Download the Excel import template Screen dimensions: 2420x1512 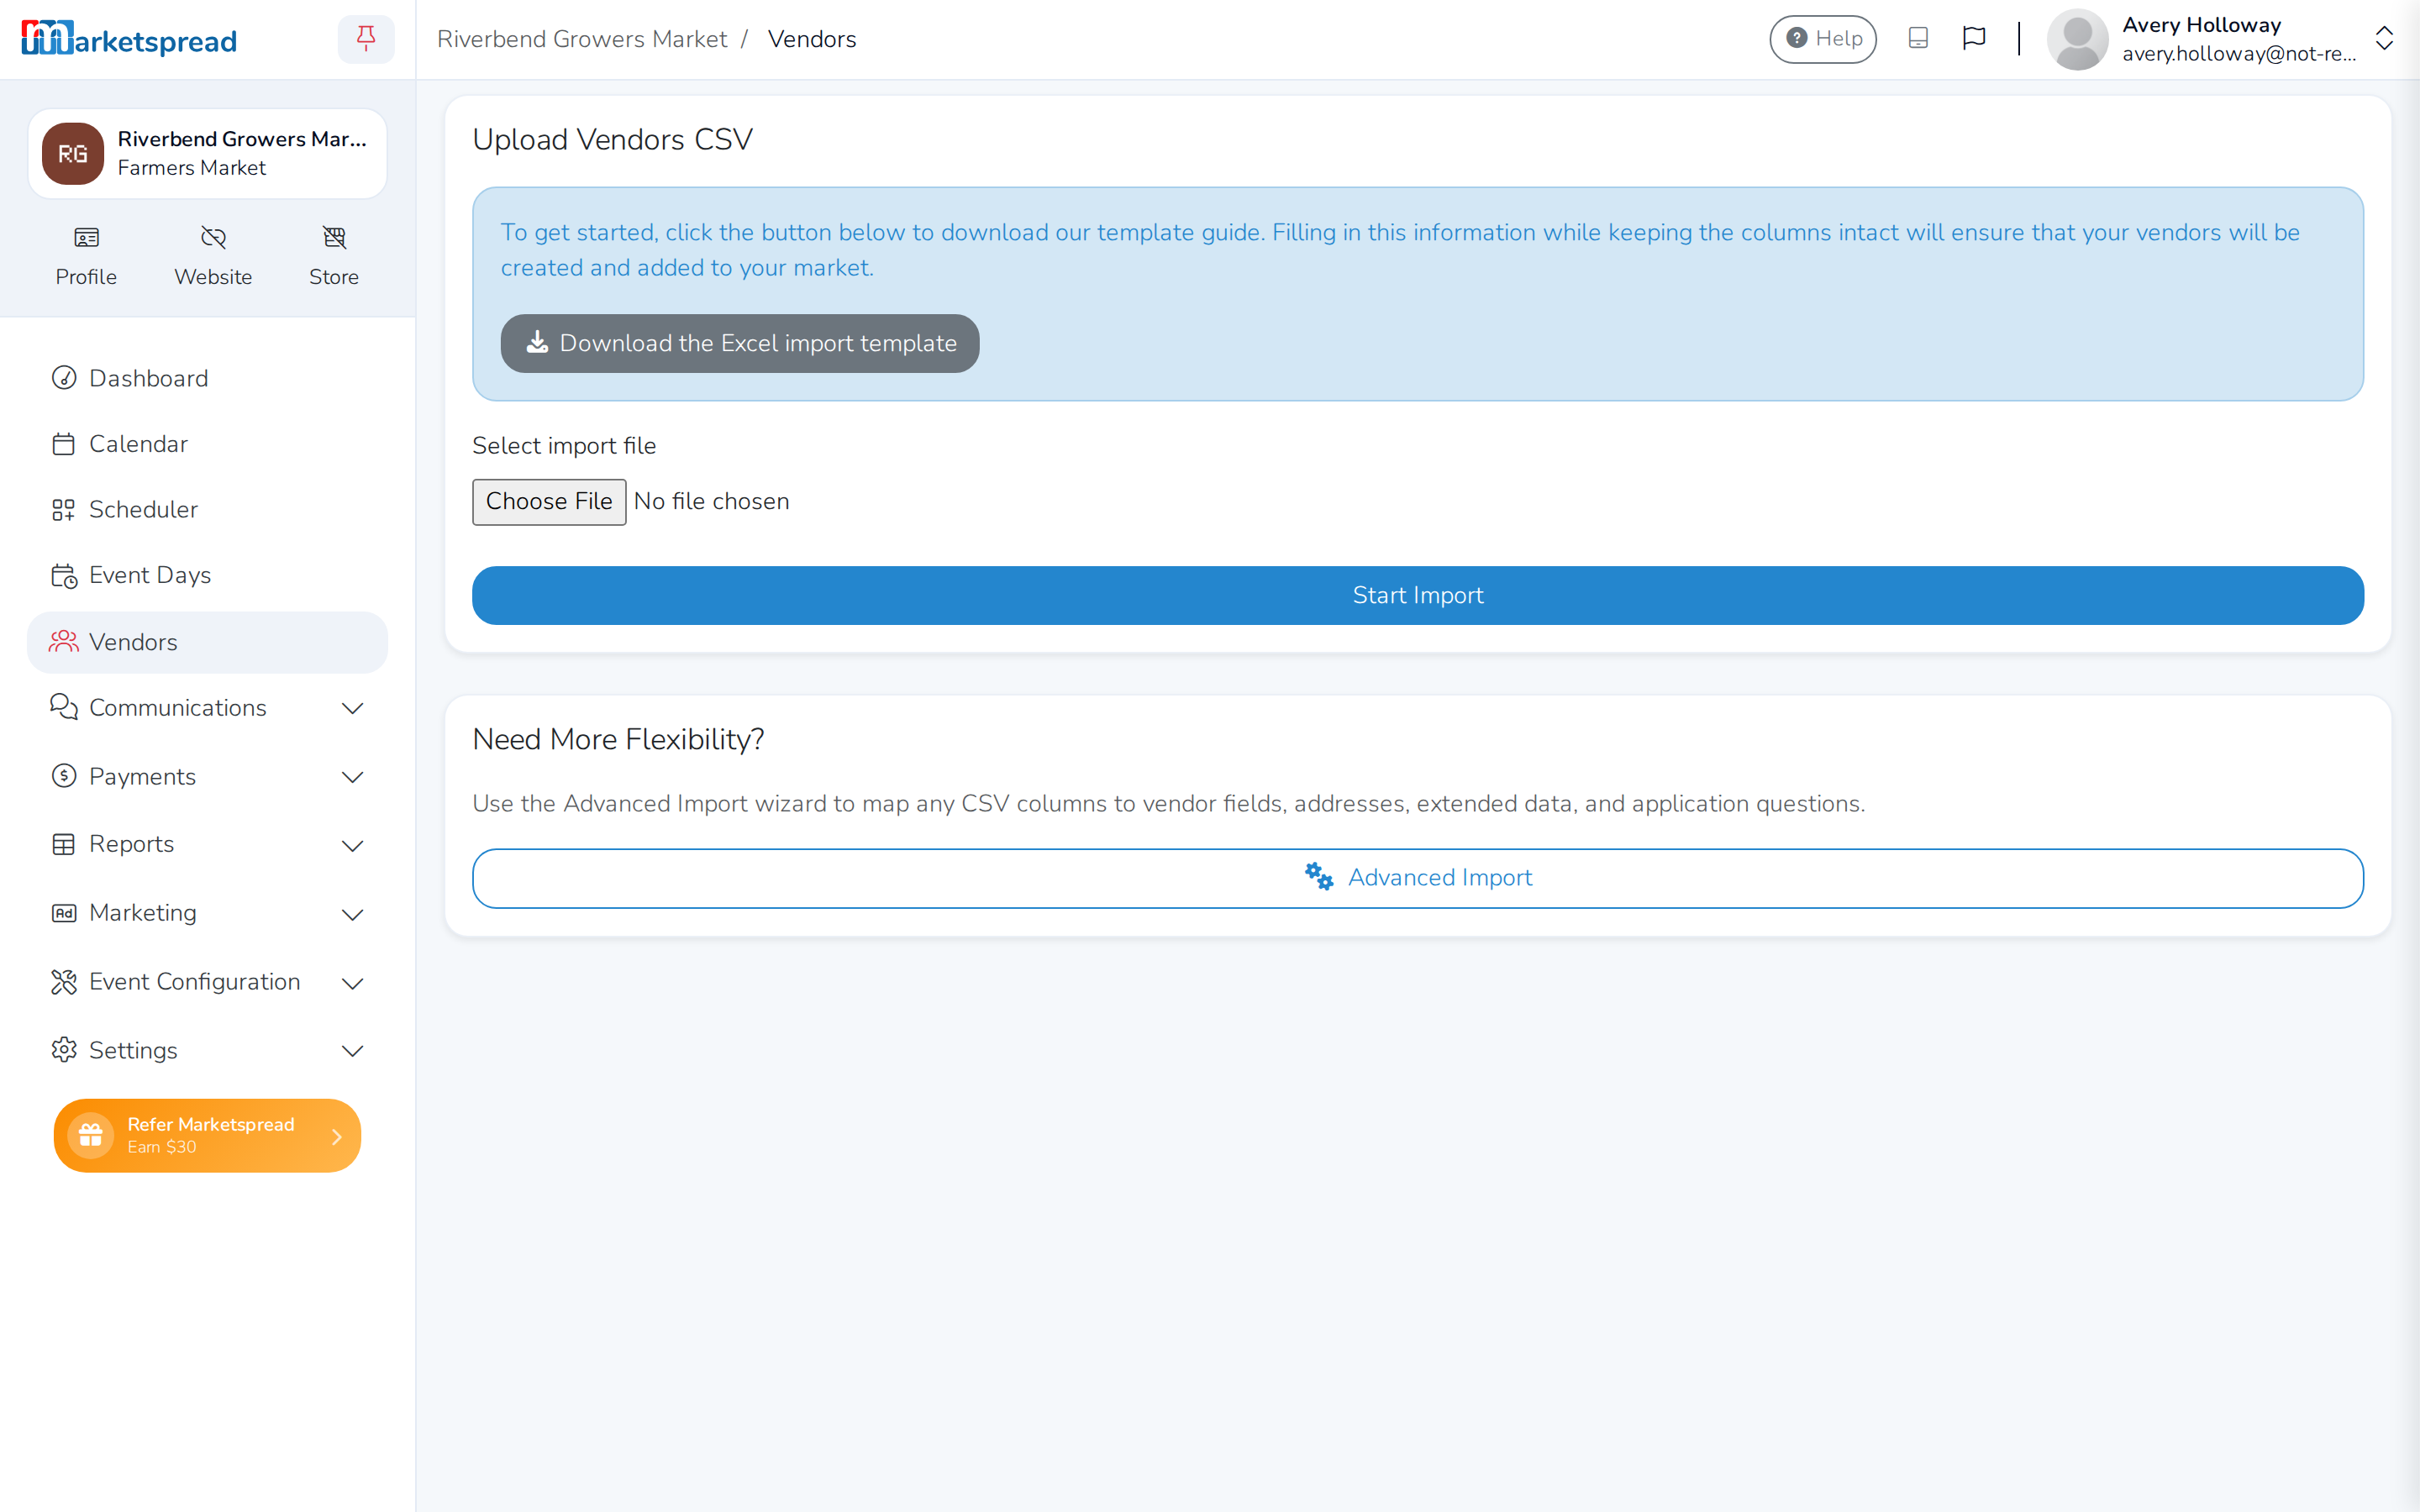coord(740,343)
